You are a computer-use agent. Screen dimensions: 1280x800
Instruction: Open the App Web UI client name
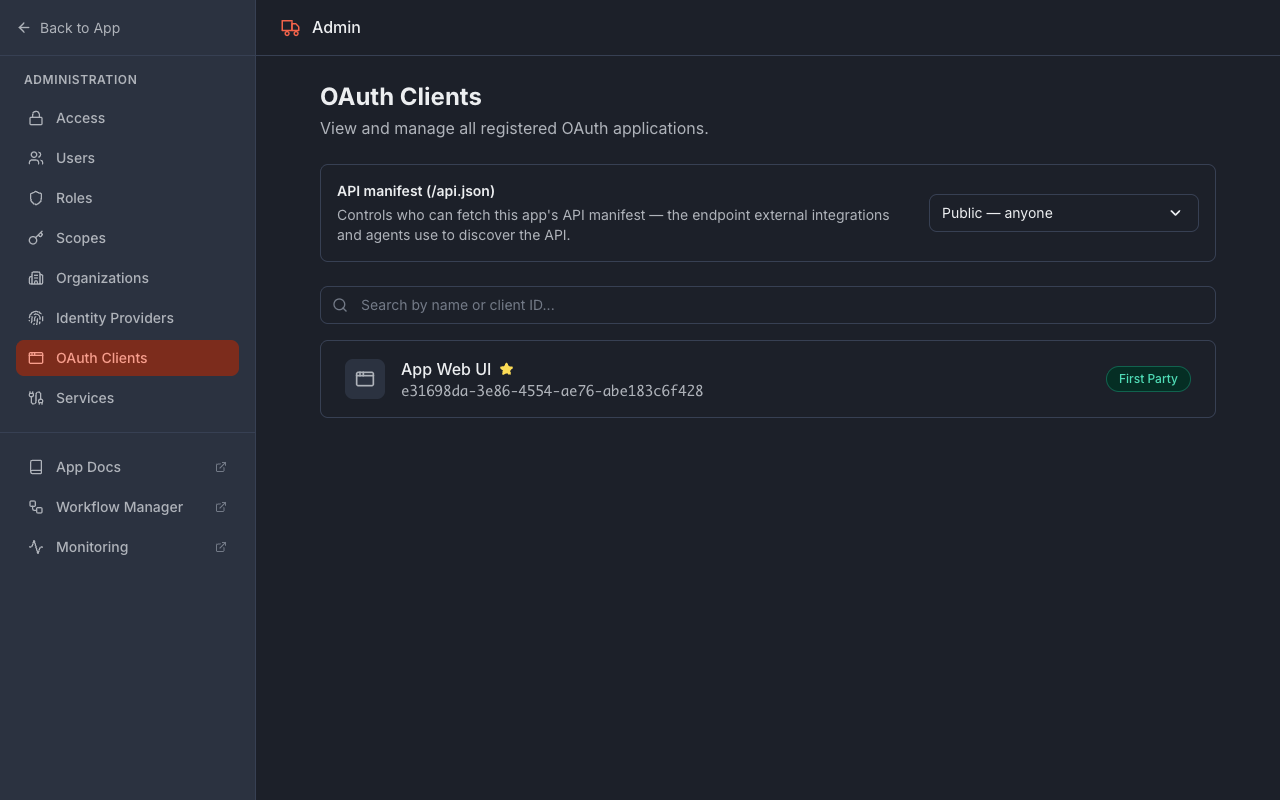point(446,369)
